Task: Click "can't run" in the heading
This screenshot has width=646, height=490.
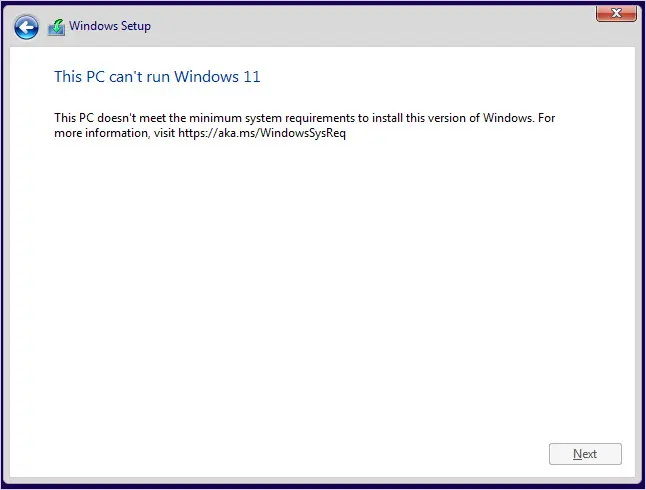Action: tap(139, 77)
